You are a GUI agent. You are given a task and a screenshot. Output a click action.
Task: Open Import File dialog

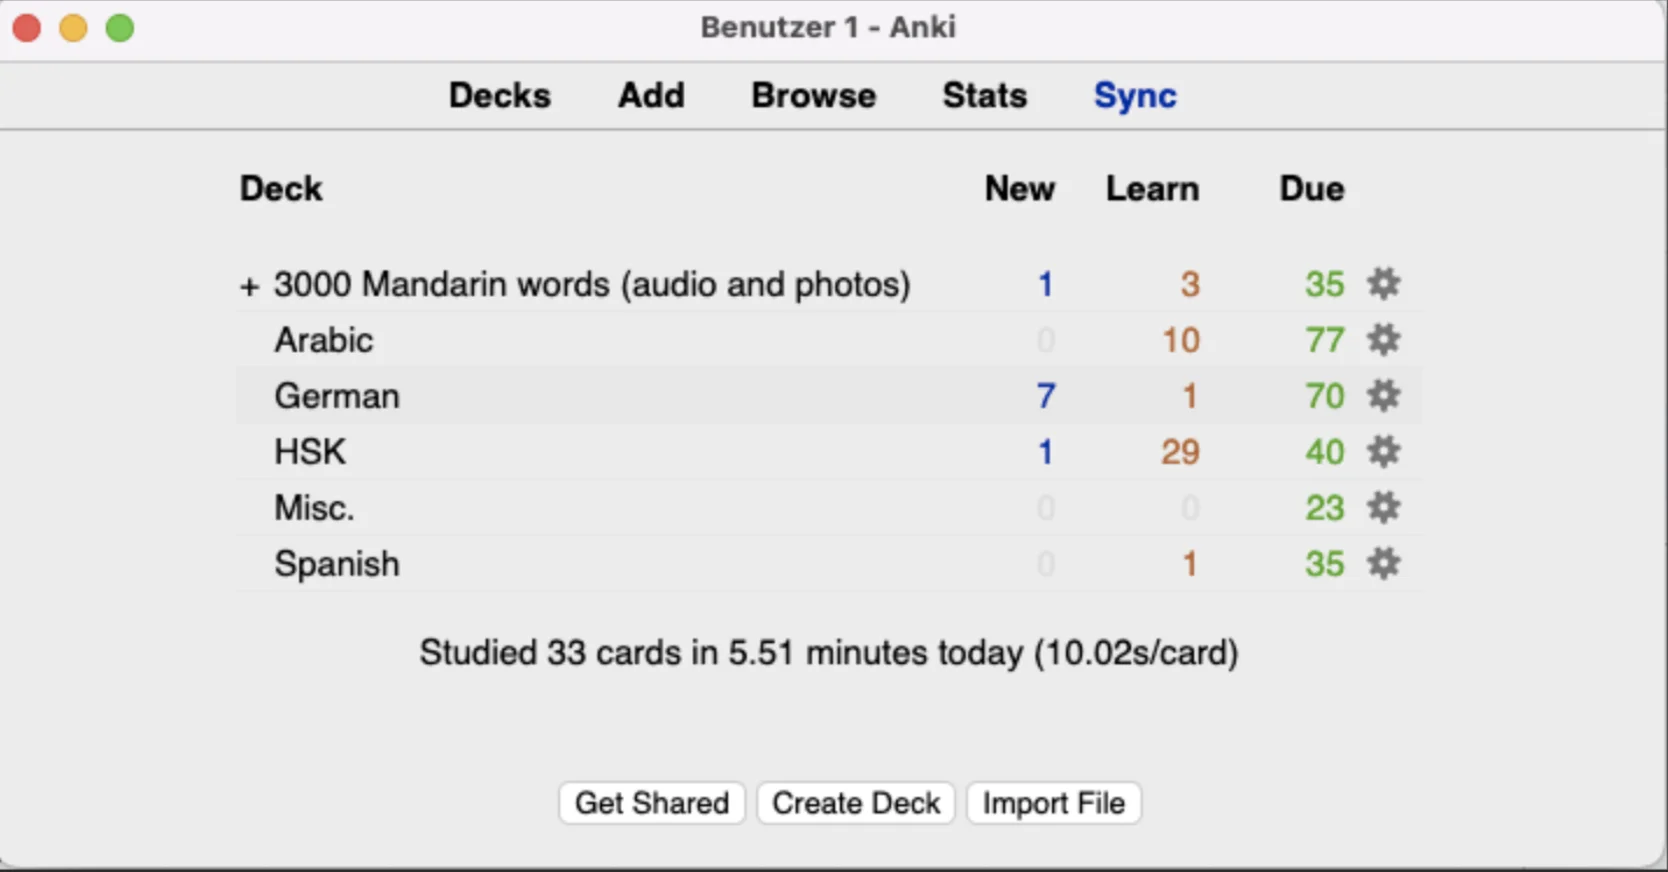point(1053,802)
